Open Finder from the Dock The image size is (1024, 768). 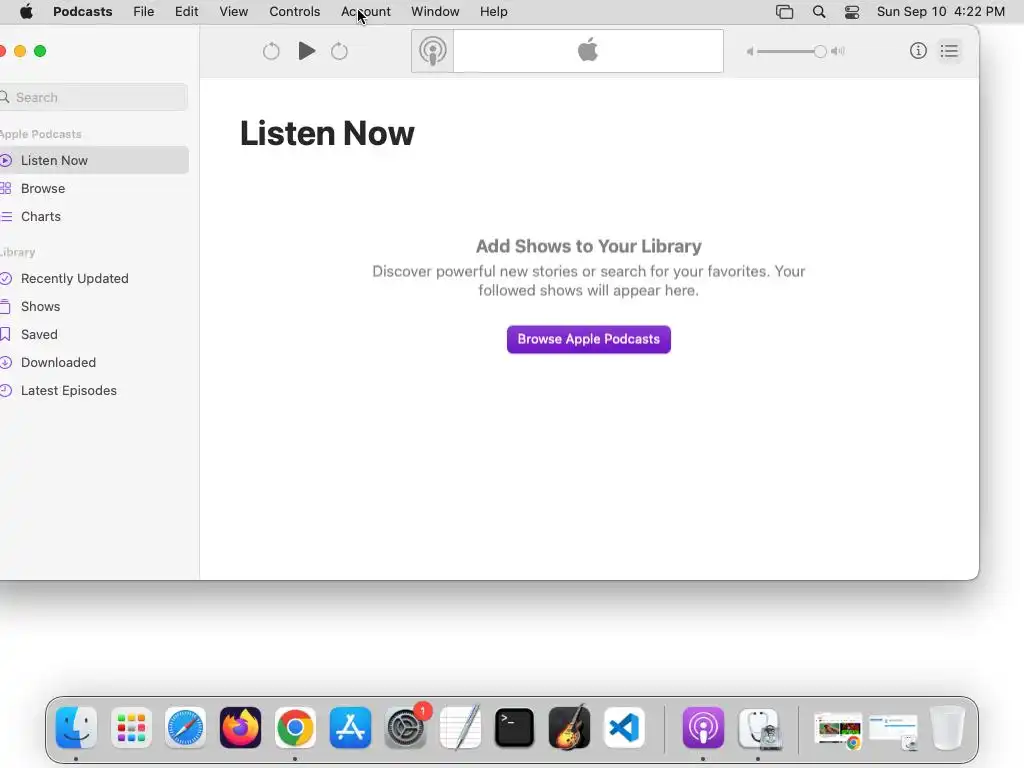(x=76, y=728)
